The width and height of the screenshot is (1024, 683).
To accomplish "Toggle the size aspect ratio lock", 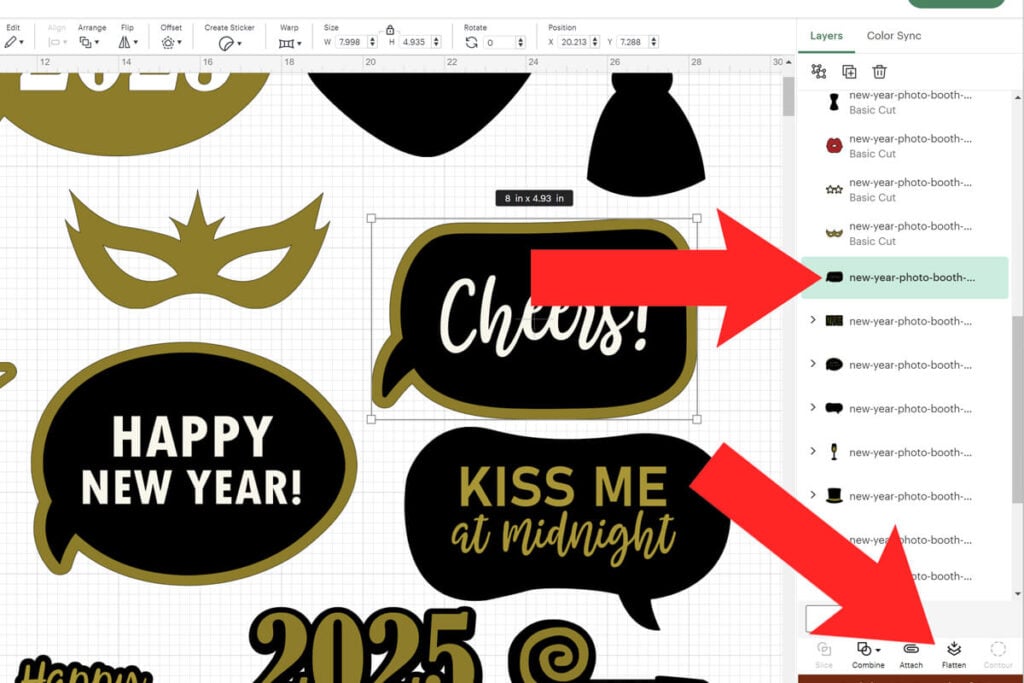I will click(390, 30).
